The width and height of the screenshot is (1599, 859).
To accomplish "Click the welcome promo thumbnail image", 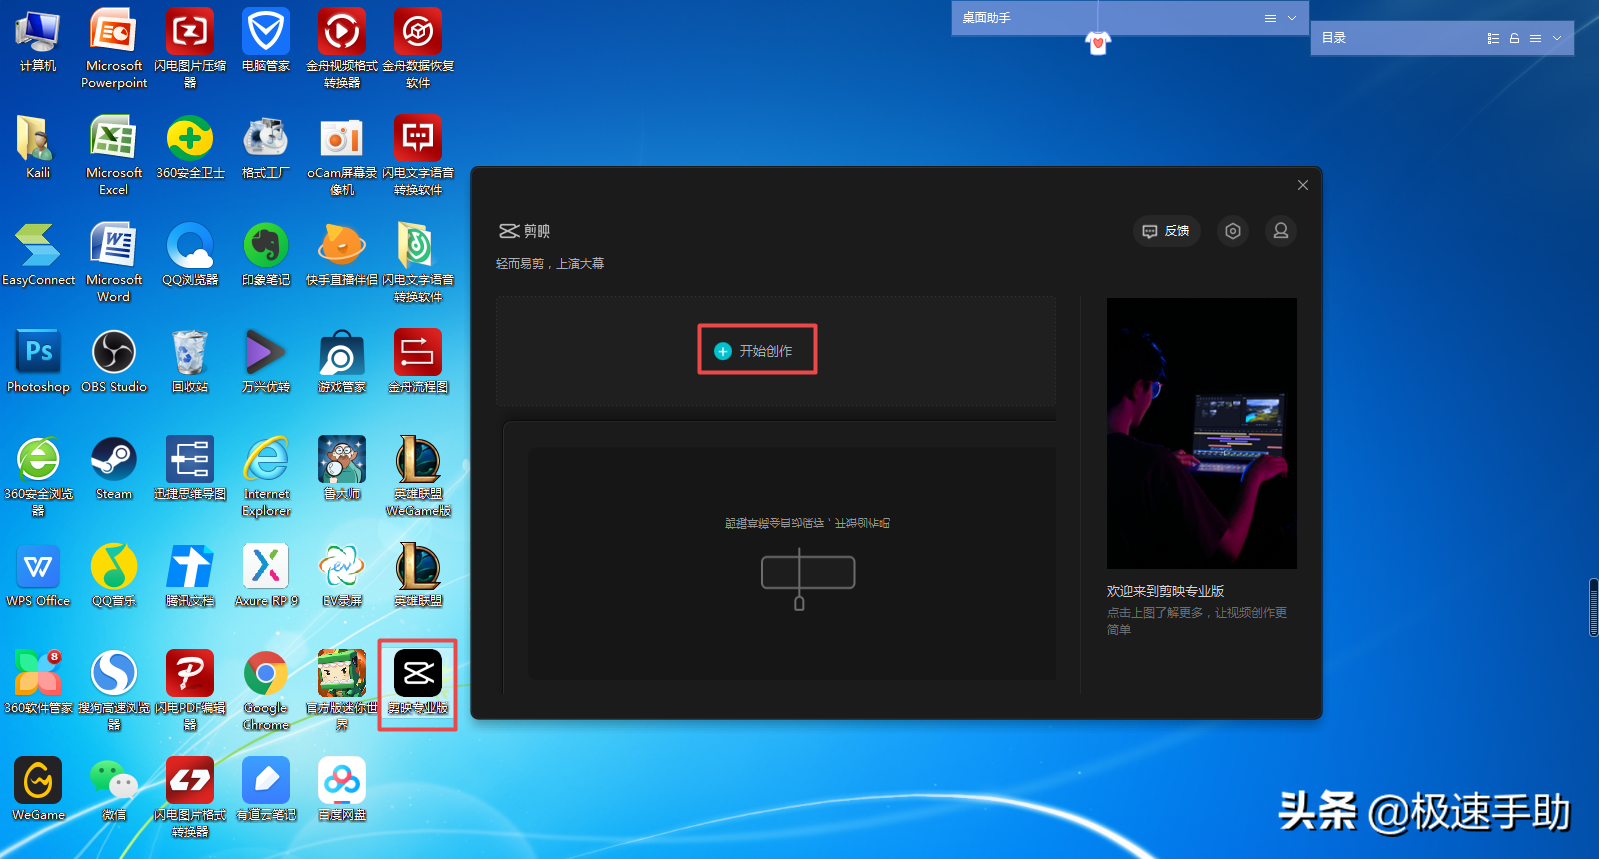I will point(1201,433).
